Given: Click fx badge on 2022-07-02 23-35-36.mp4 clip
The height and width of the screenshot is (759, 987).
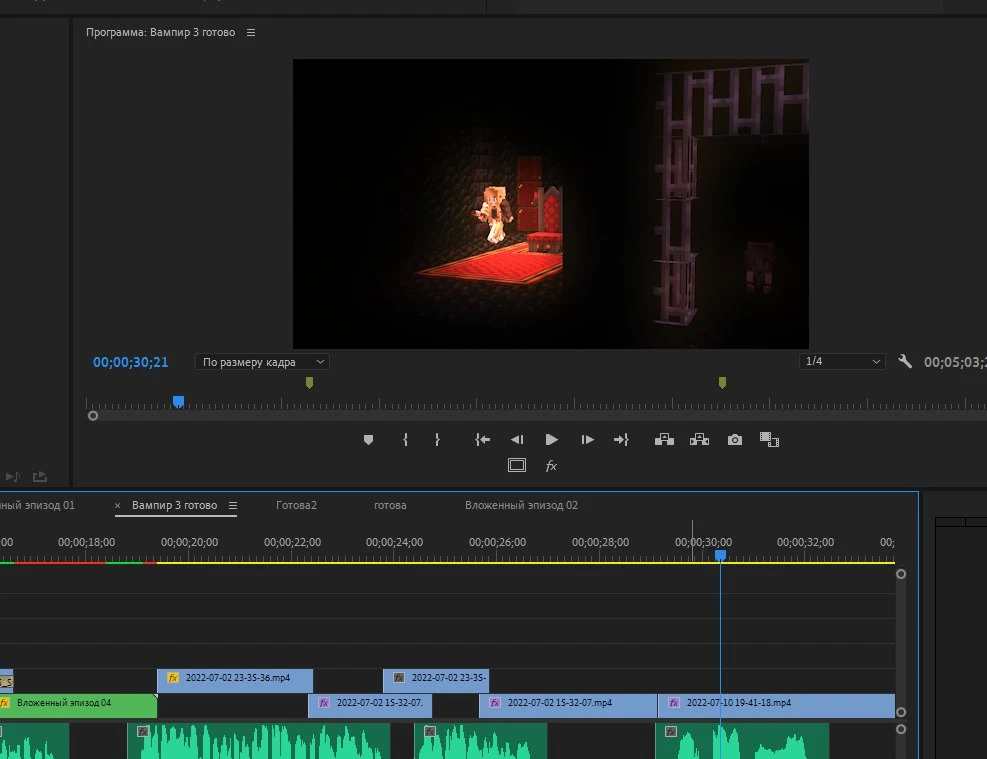Looking at the screenshot, I should pyautogui.click(x=172, y=678).
